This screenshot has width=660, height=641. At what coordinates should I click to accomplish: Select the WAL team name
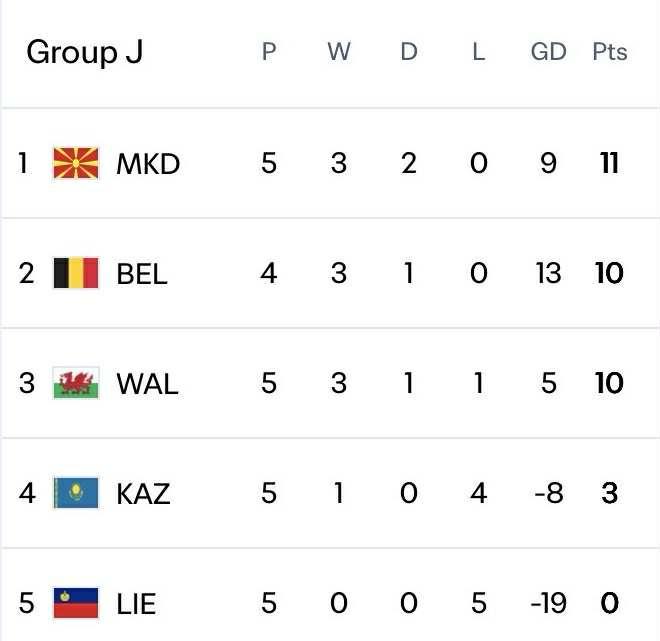147,383
